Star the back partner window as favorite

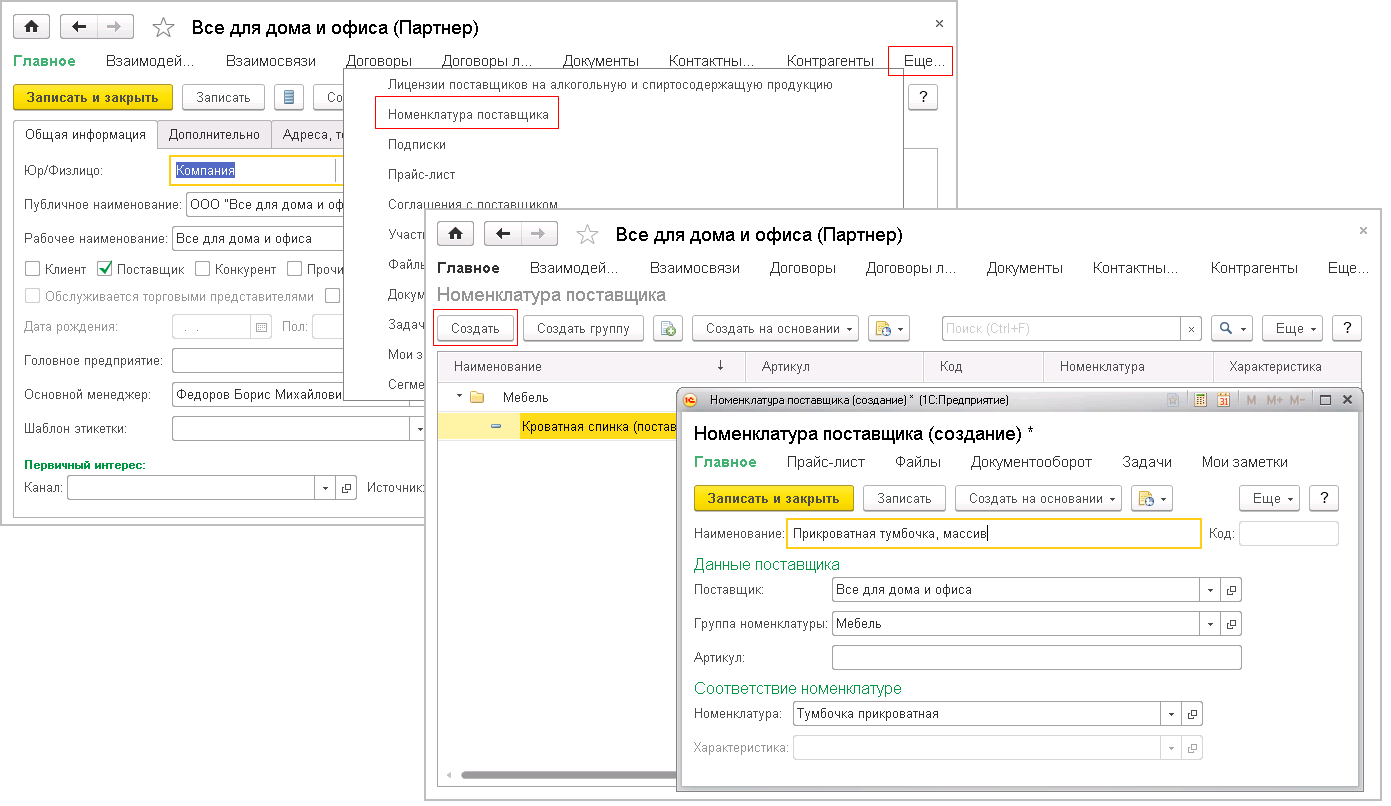(163, 27)
